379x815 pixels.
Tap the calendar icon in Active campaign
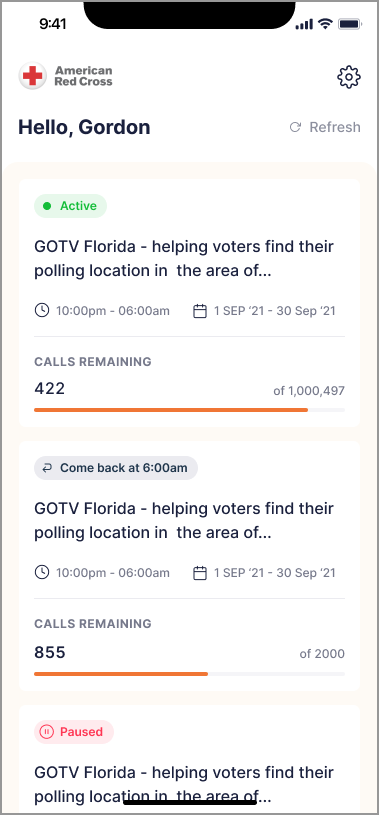point(200,311)
